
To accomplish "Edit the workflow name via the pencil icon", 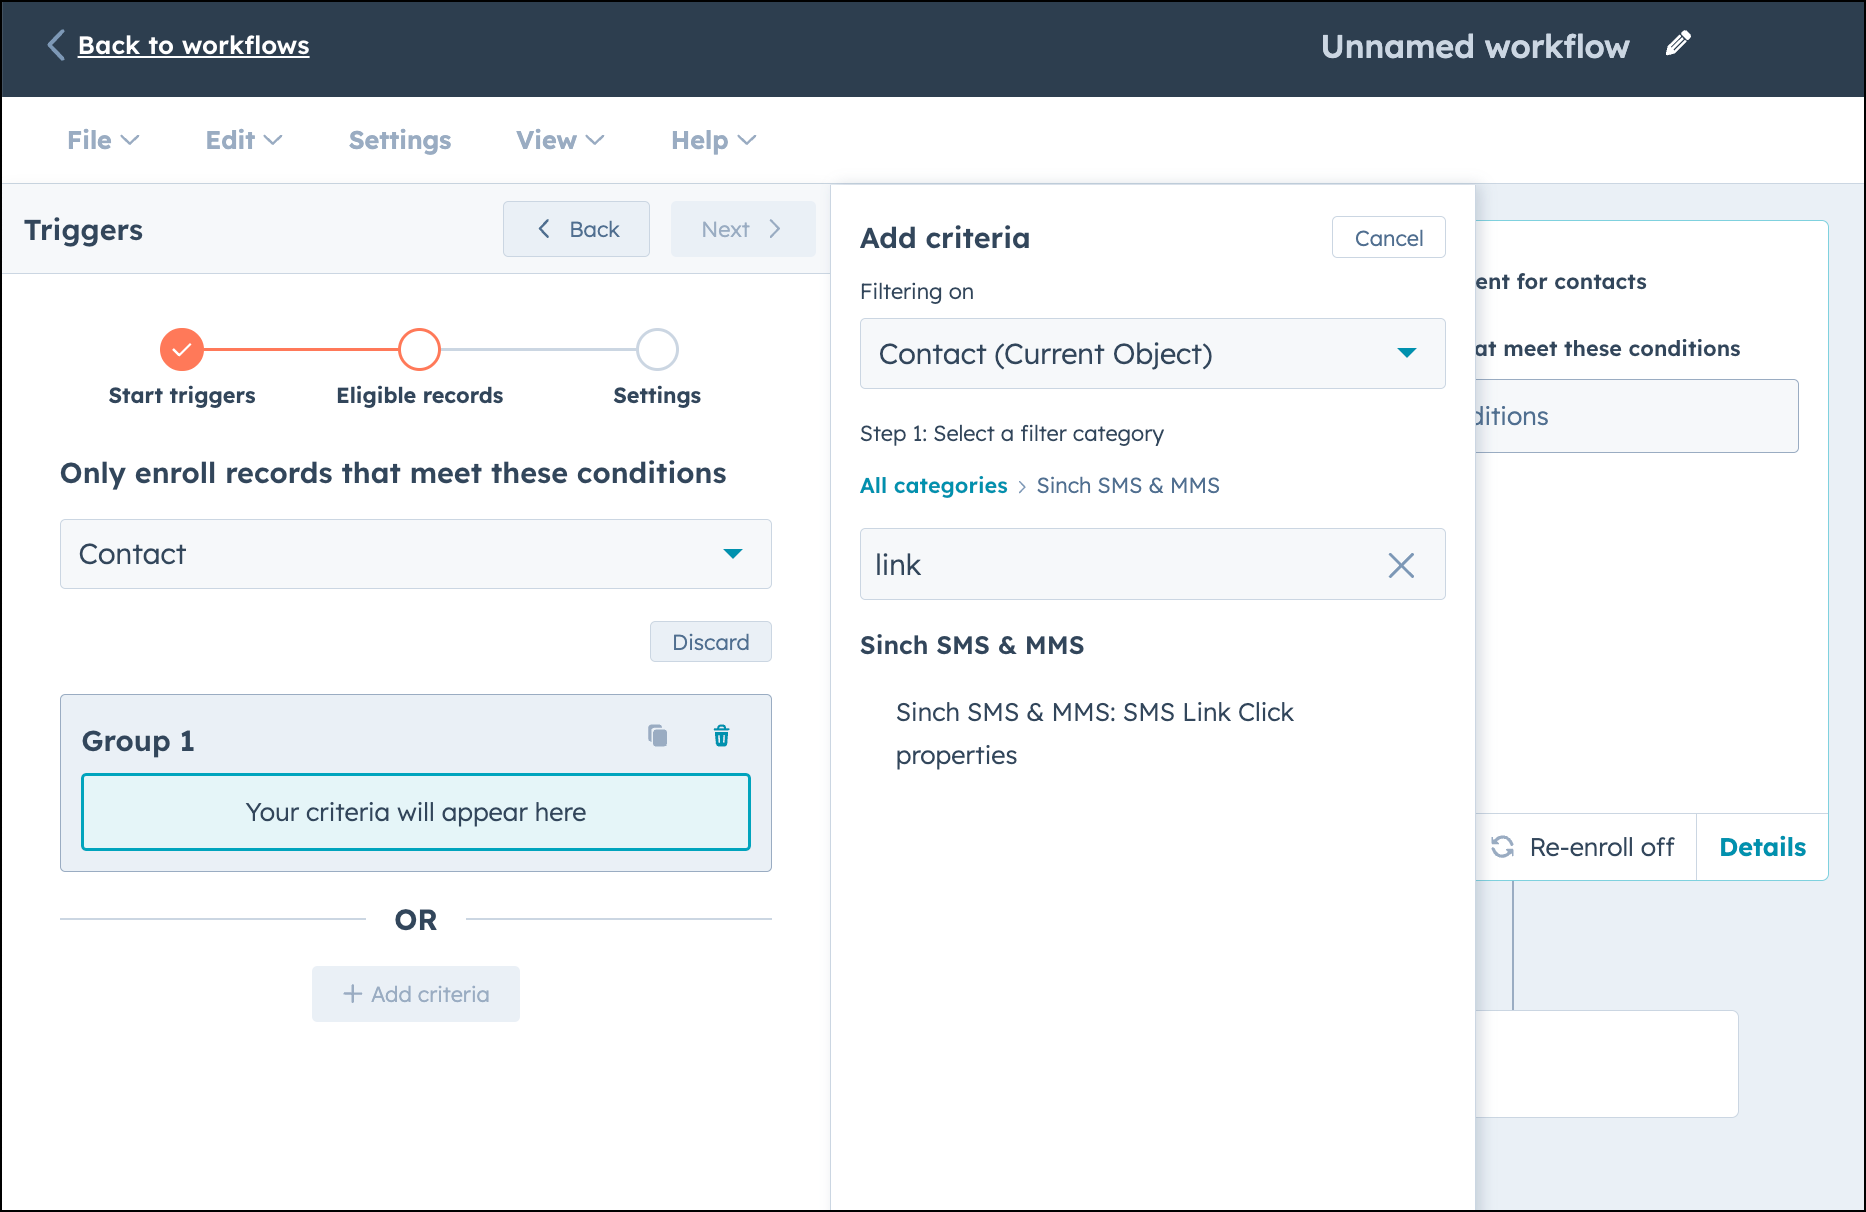I will point(1679,42).
